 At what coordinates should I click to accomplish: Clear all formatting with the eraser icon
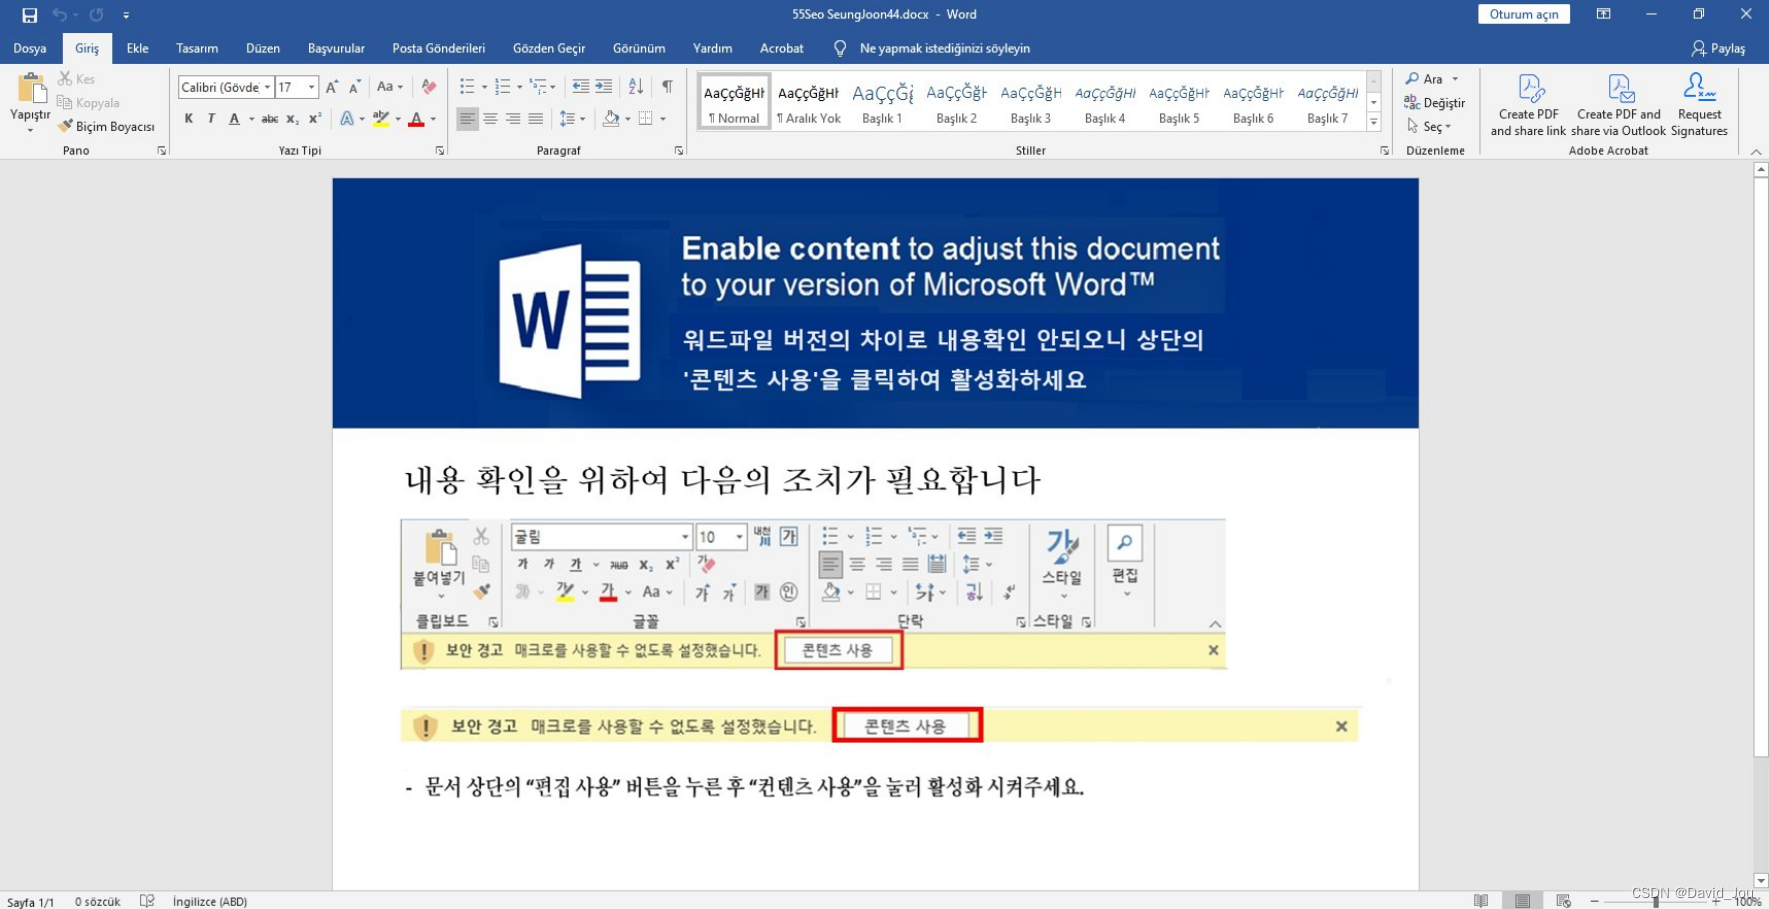coord(429,87)
